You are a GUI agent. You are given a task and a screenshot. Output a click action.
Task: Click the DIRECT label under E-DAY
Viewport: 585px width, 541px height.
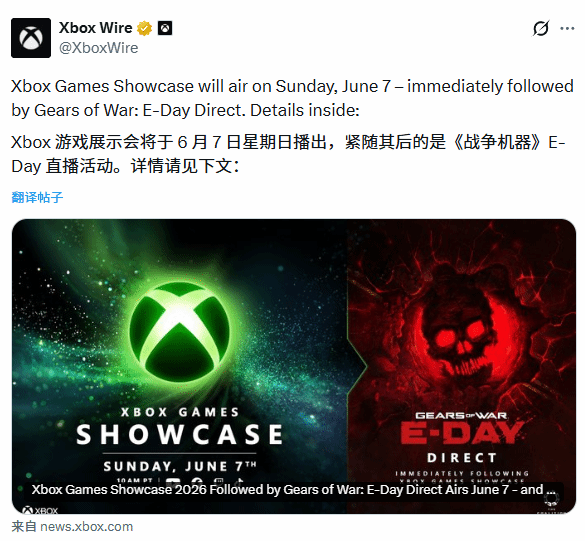462,458
